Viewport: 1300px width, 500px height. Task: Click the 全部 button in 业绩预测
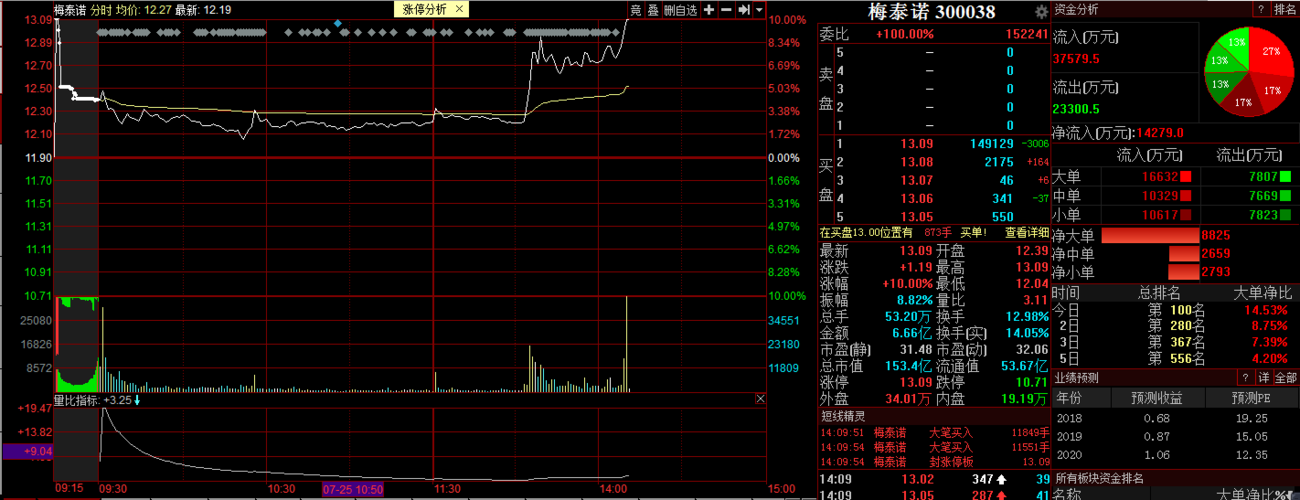[1285, 378]
